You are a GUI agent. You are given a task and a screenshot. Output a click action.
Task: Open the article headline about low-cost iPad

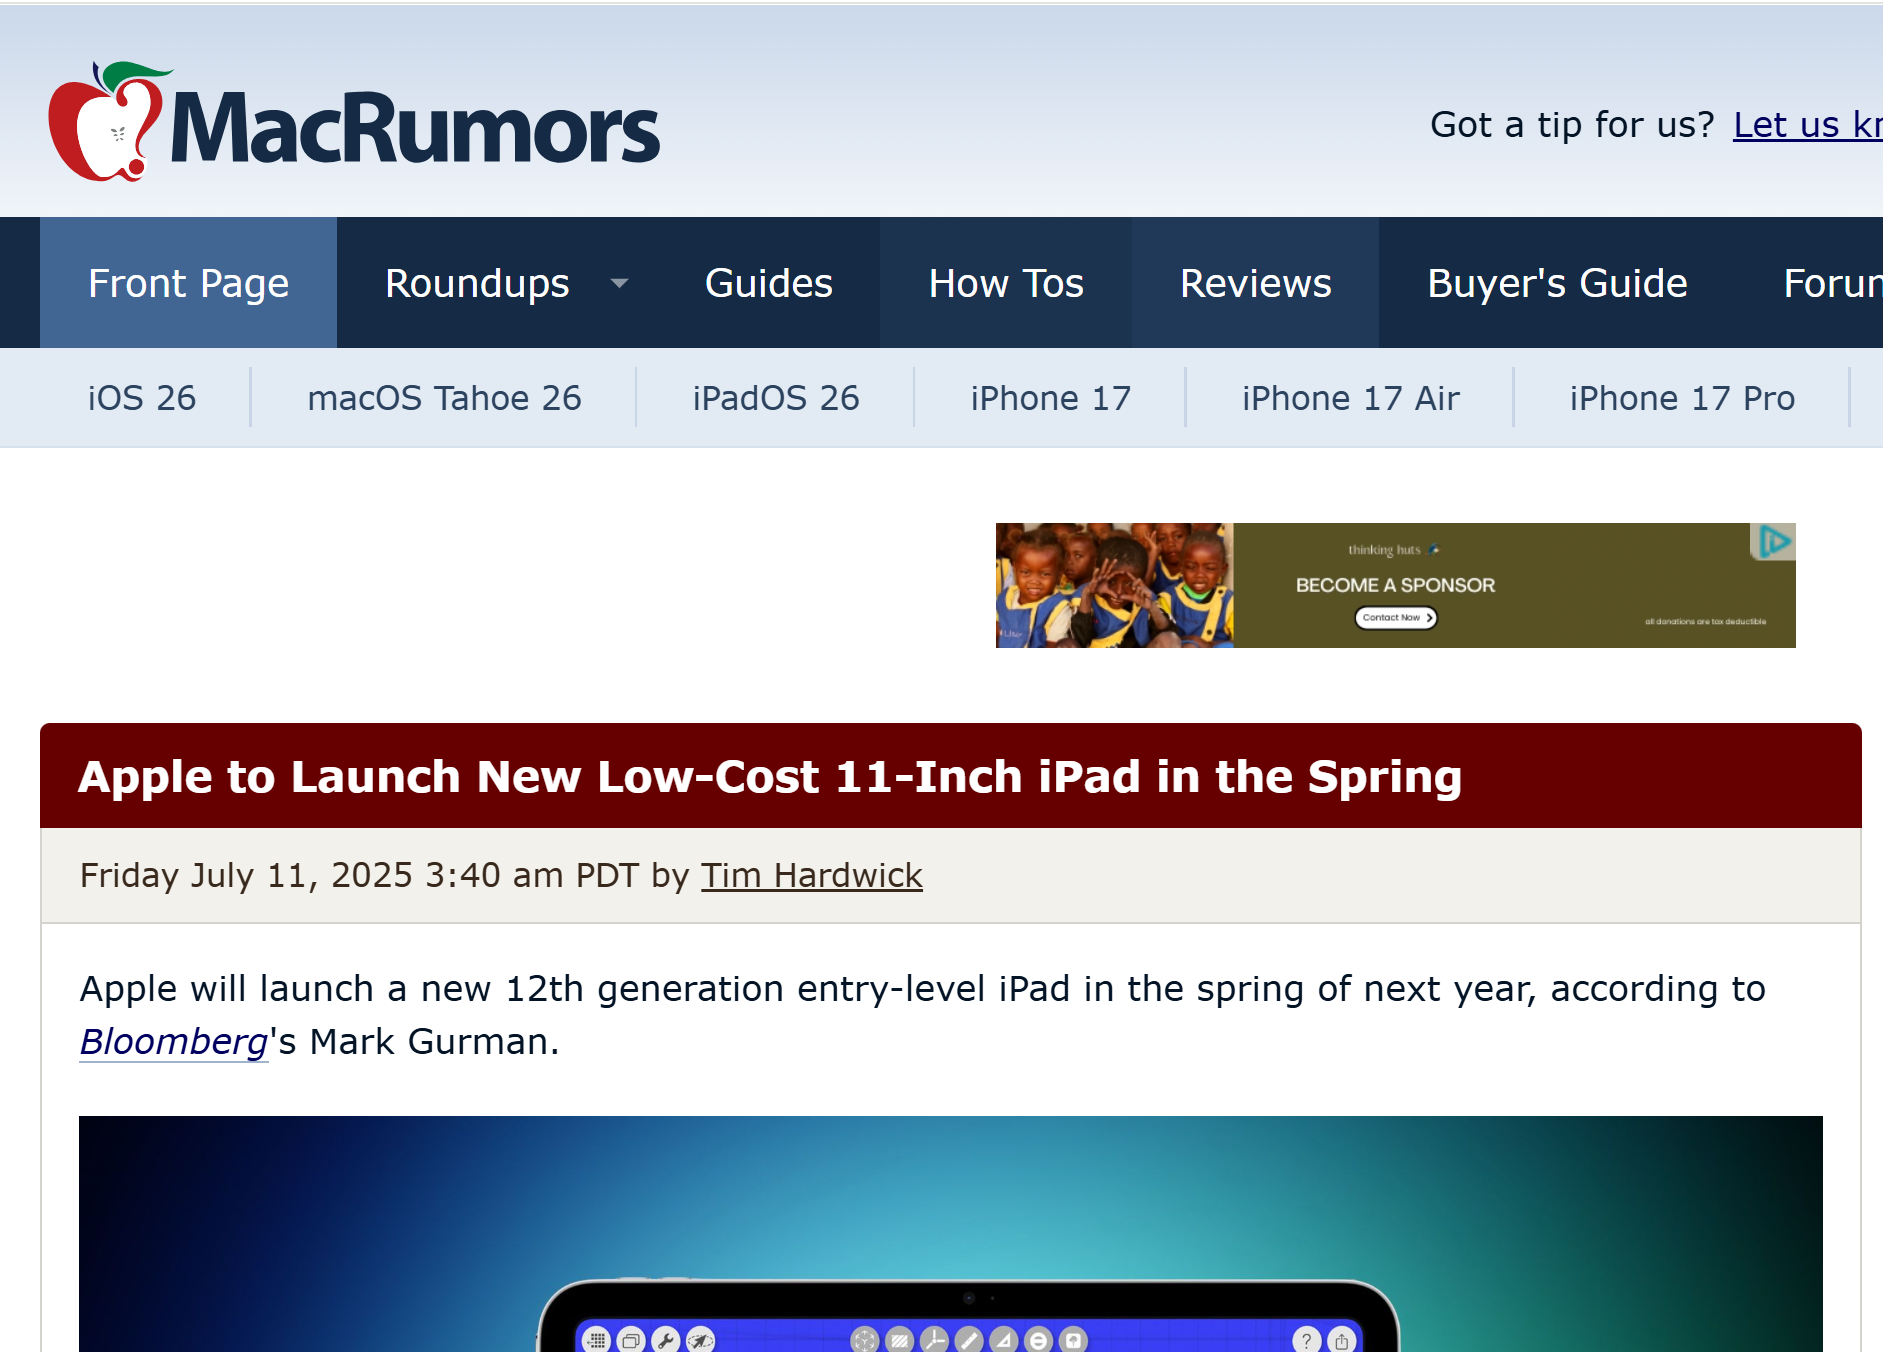pyautogui.click(x=770, y=777)
